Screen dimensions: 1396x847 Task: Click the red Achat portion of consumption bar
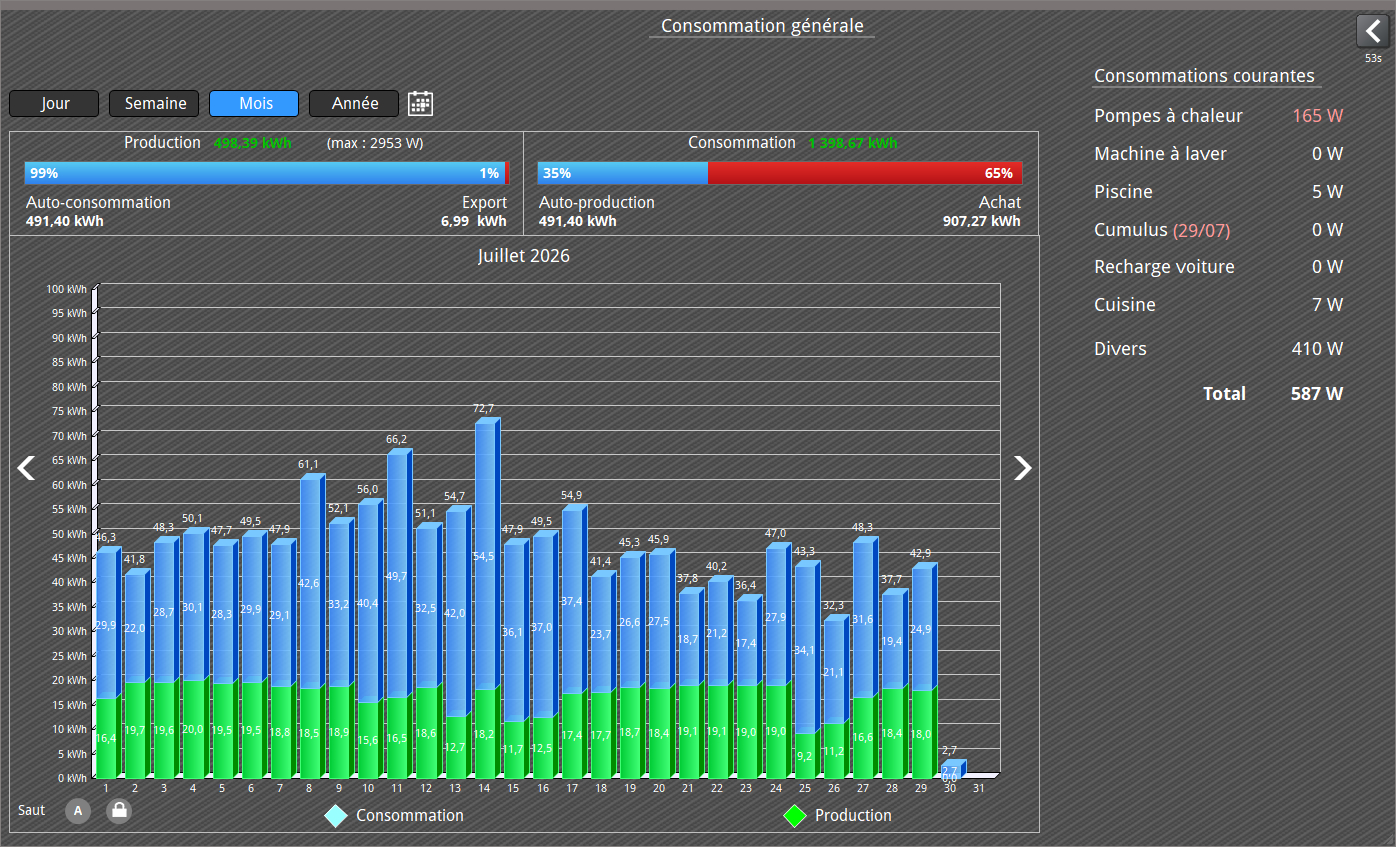[865, 173]
